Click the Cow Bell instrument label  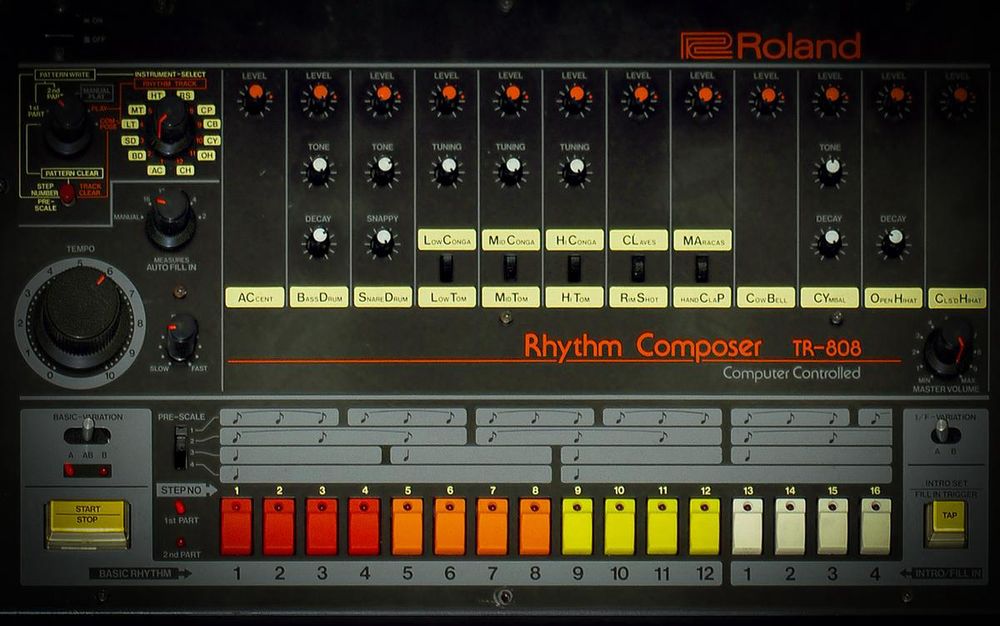[x=766, y=298]
